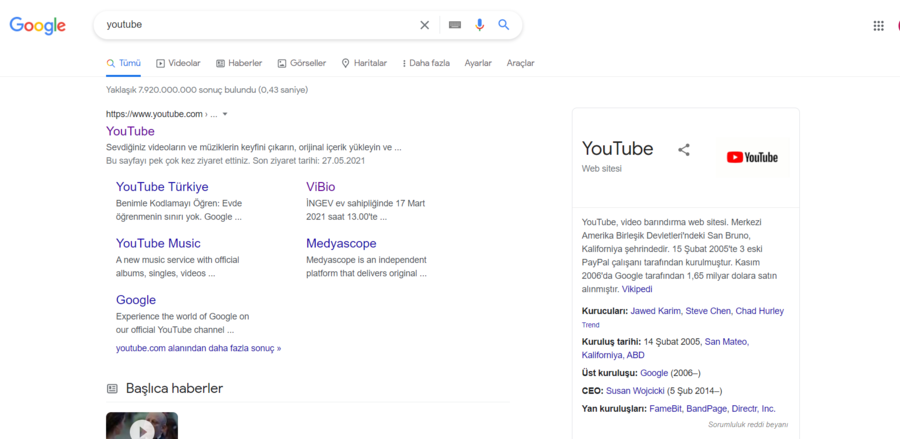The width and height of the screenshot is (900, 439).
Task: Click the https://www.youtube.com URL text
Action: click(x=154, y=114)
